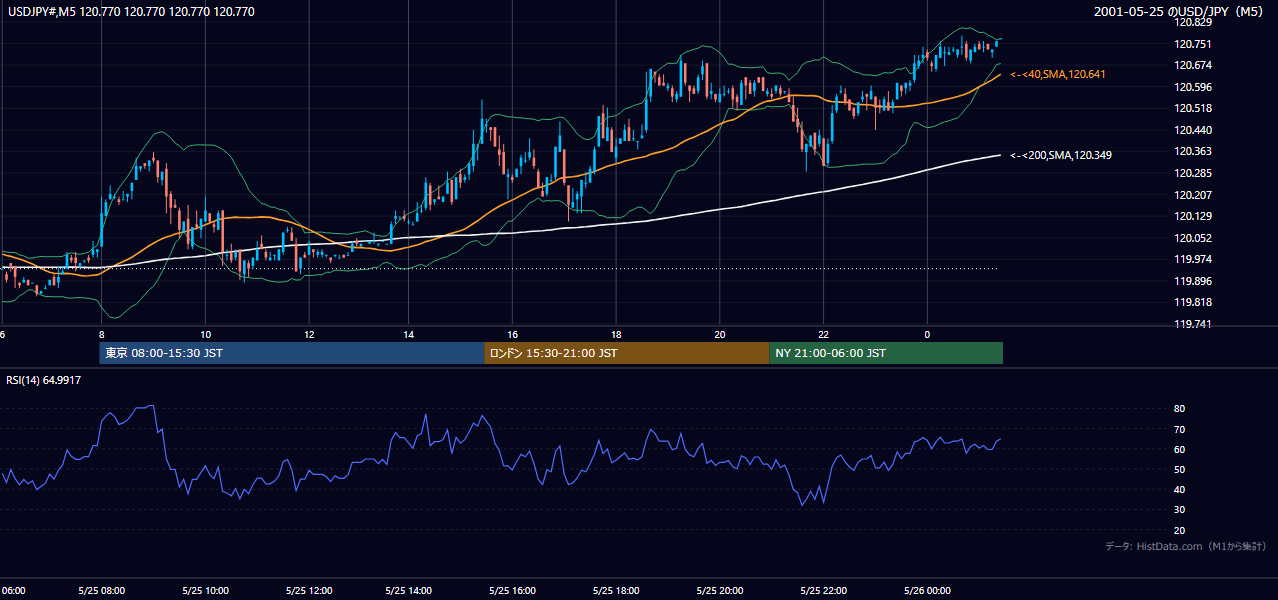Click the bottom time label 5/25 16:00
This screenshot has height=600, width=1278.
tap(512, 590)
